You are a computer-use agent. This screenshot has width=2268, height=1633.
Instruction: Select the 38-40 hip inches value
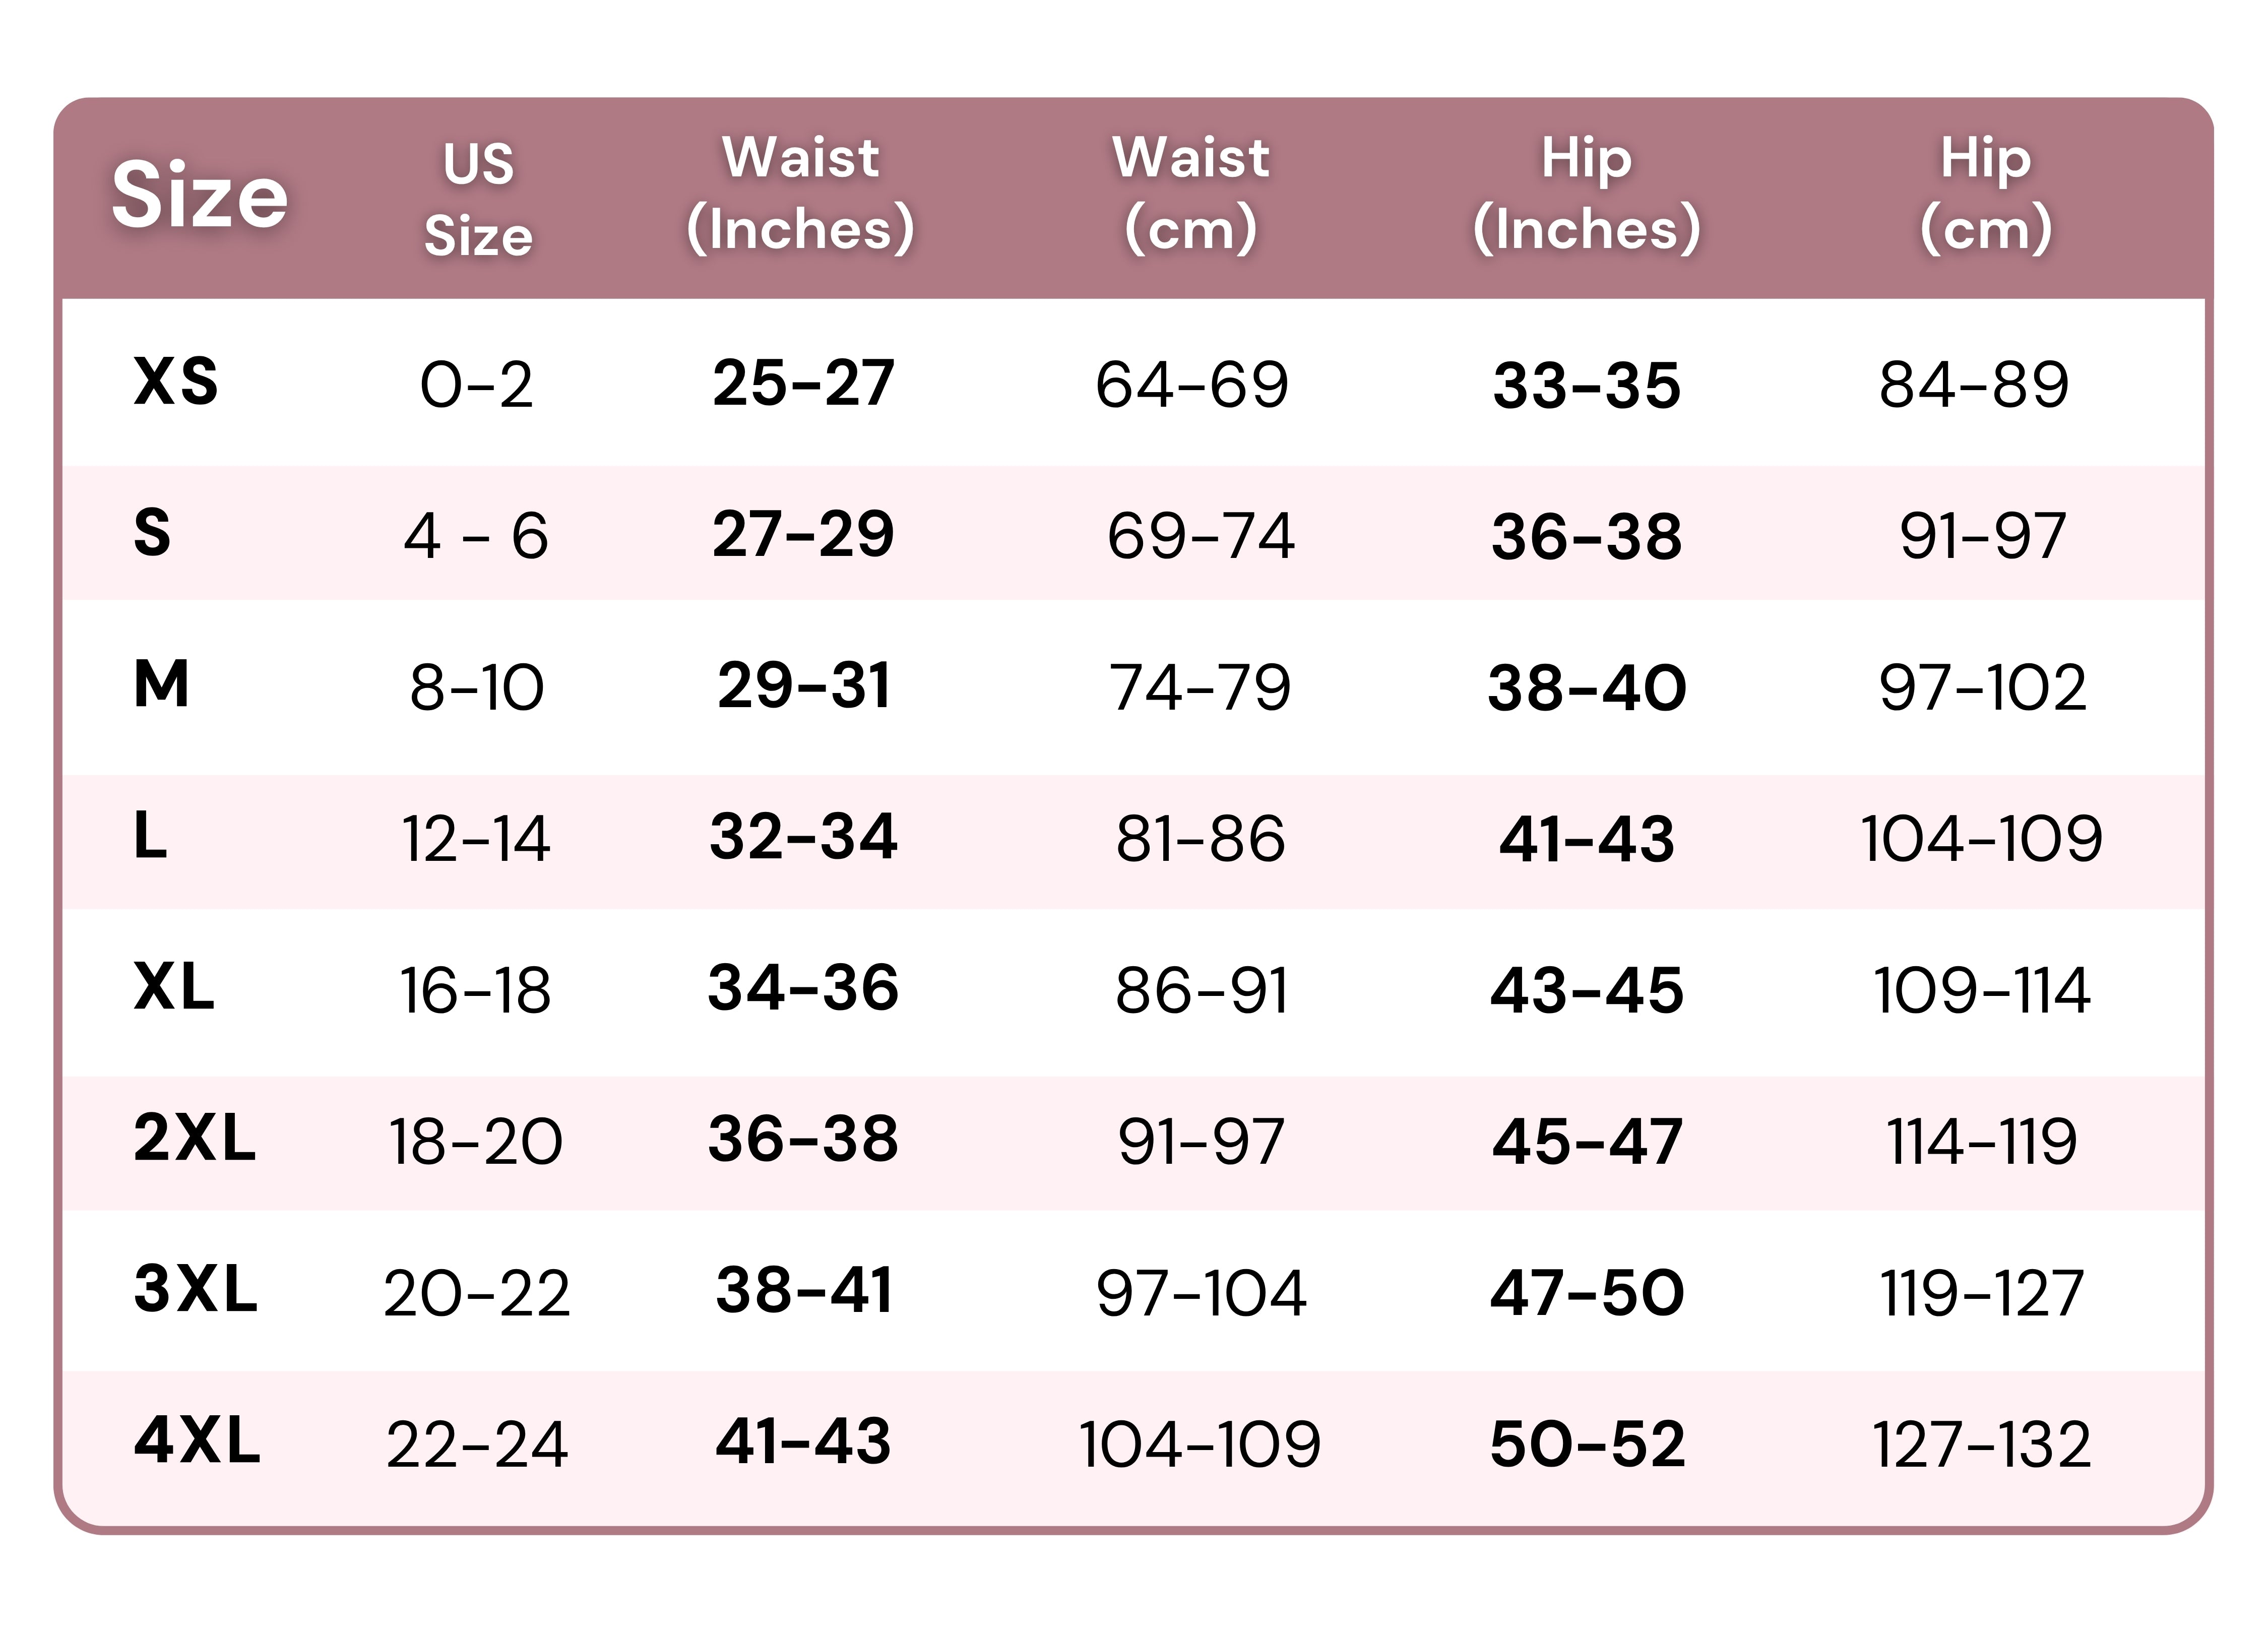(1586, 688)
